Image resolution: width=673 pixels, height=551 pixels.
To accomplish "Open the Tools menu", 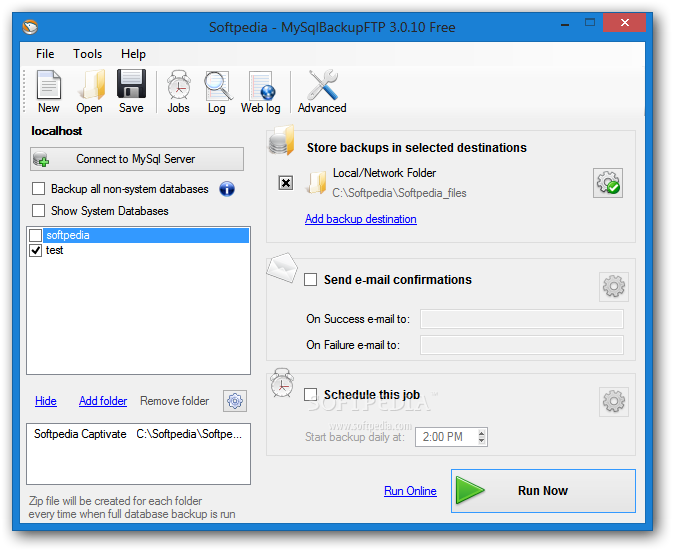I will tap(88, 54).
